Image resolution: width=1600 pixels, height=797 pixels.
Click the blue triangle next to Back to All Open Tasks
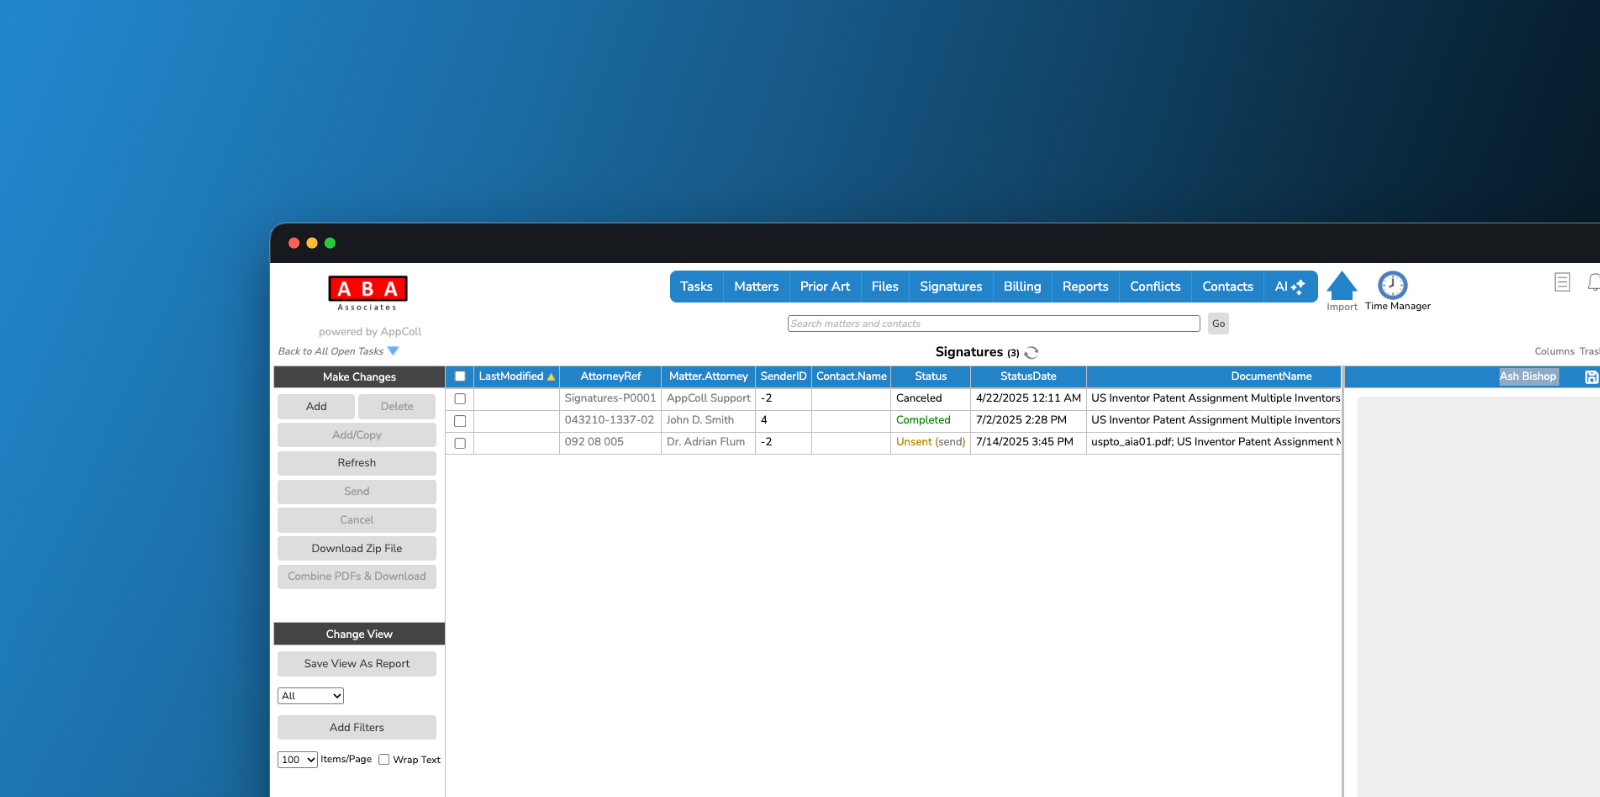[393, 351]
